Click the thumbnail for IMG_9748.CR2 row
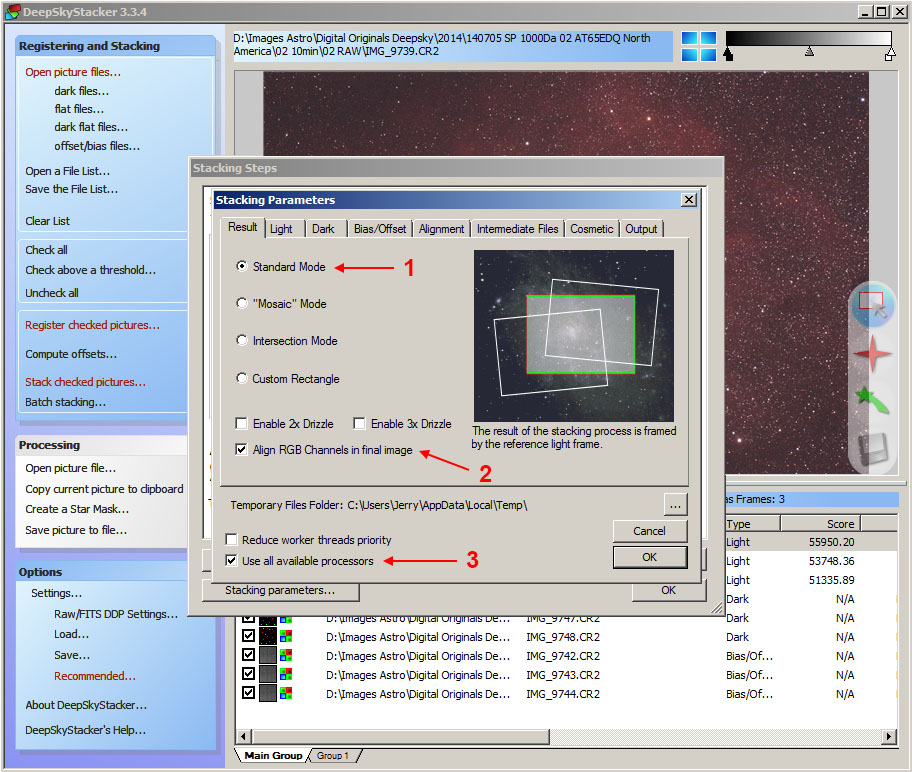 click(268, 636)
